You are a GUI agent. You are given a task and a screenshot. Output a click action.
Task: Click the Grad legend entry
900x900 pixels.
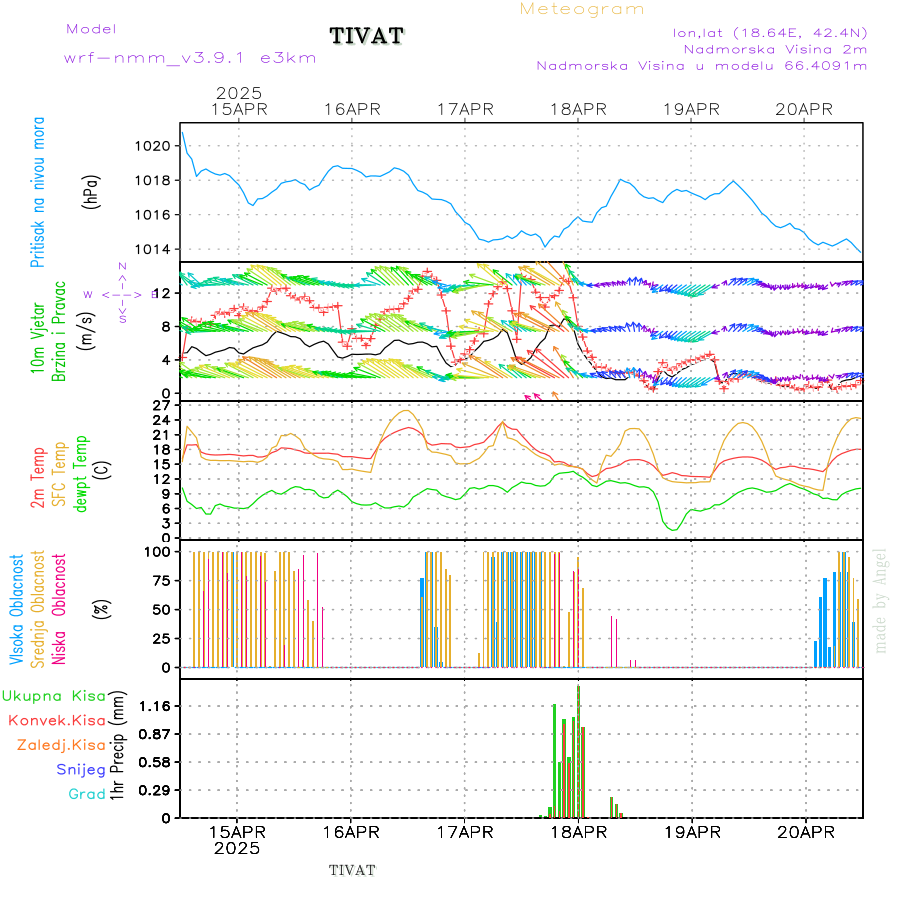click(86, 794)
